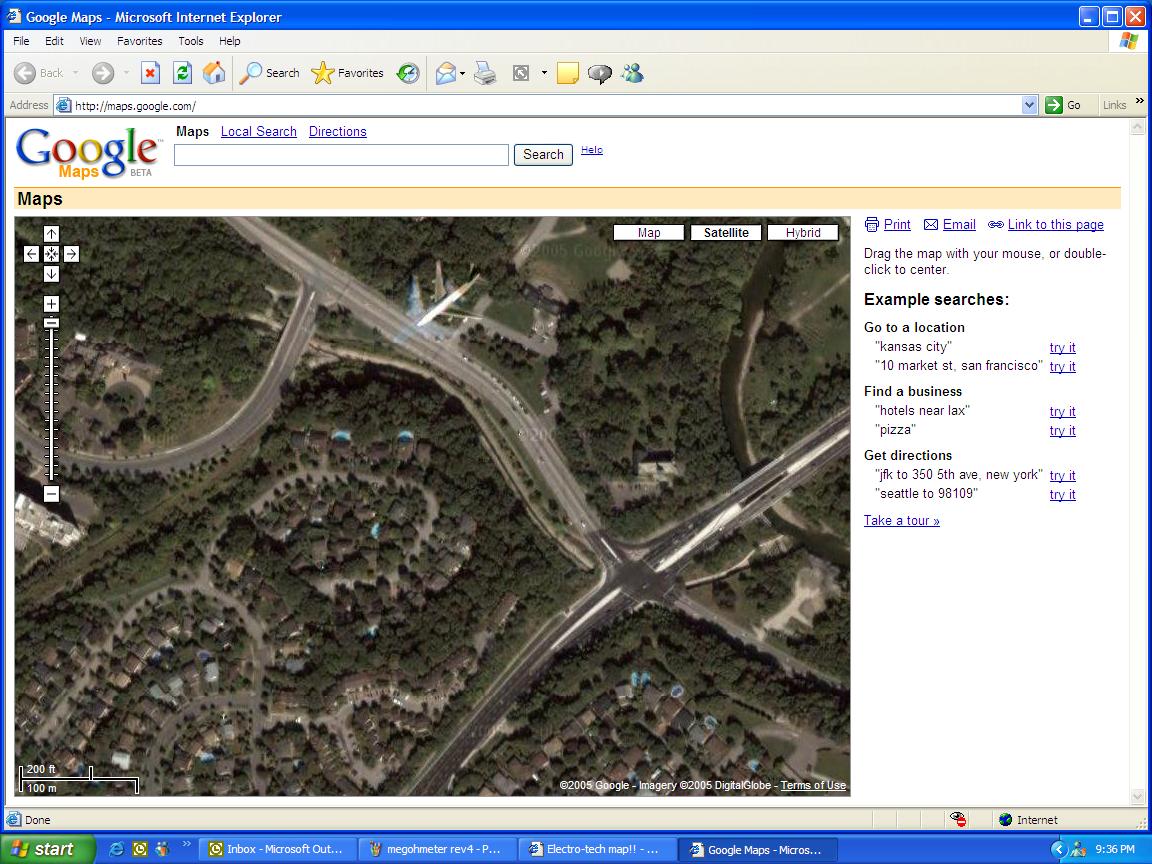Refresh the page using toolbar icon
The image size is (1152, 864).
(182, 73)
